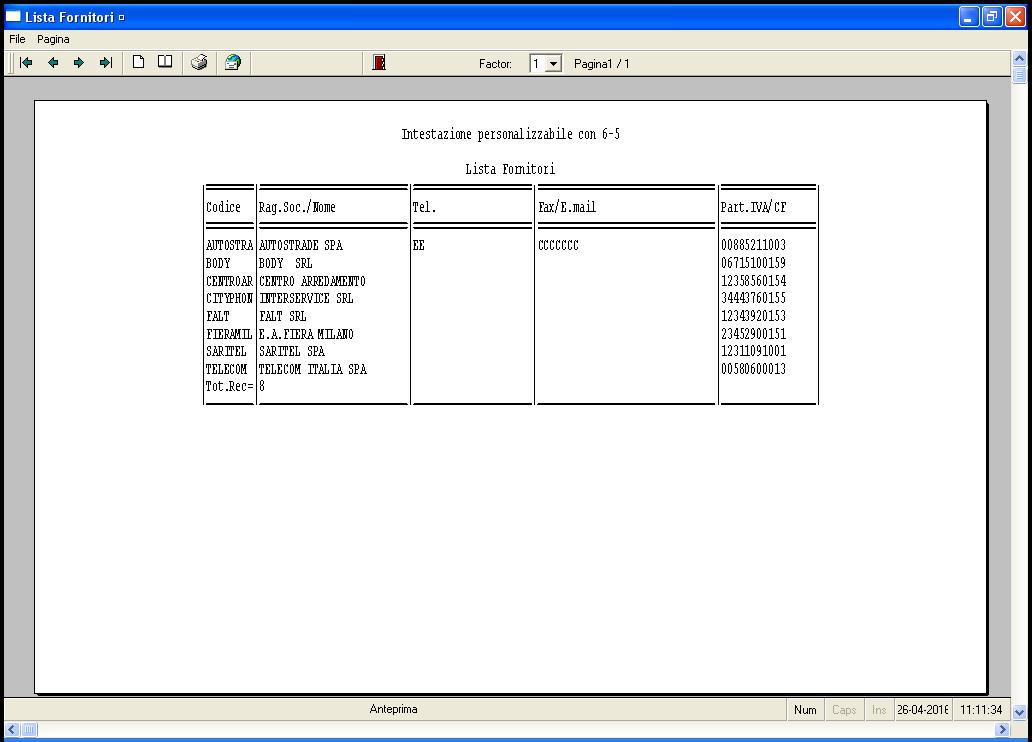Click the date 26-04-2016 in status bar
Image resolution: width=1032 pixels, height=742 pixels.
(922, 710)
